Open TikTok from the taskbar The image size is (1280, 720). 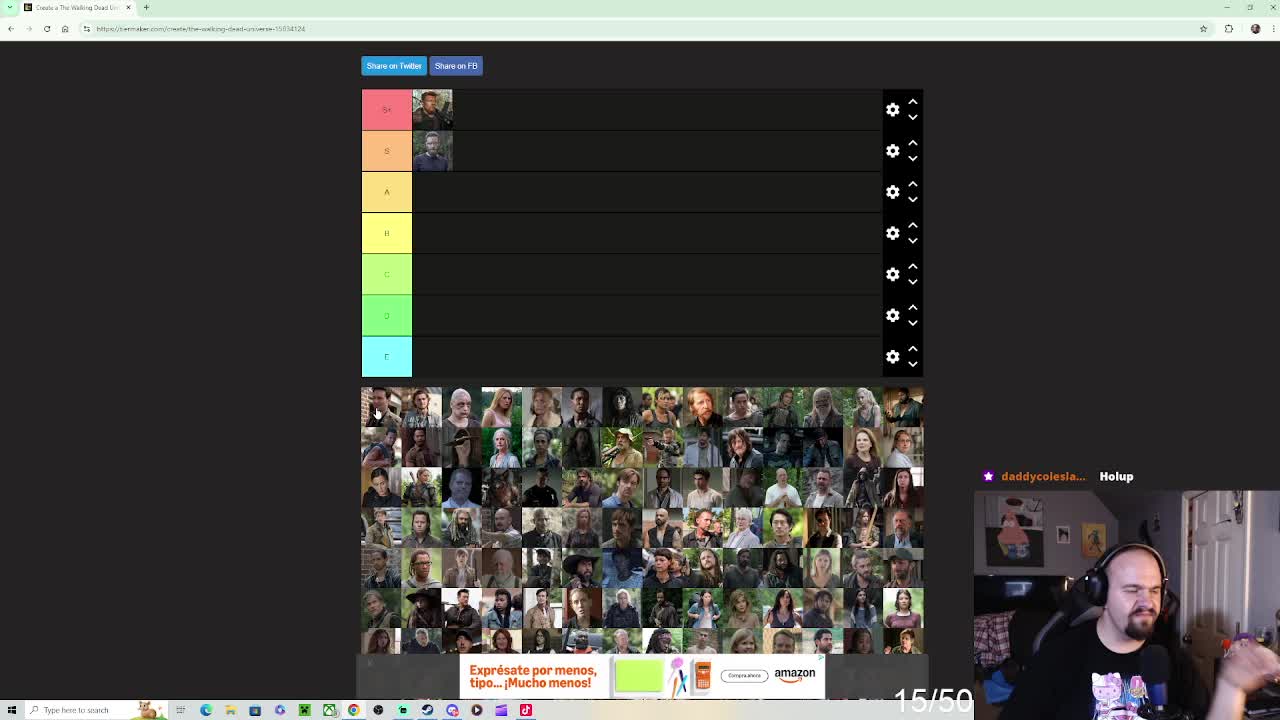(525, 710)
